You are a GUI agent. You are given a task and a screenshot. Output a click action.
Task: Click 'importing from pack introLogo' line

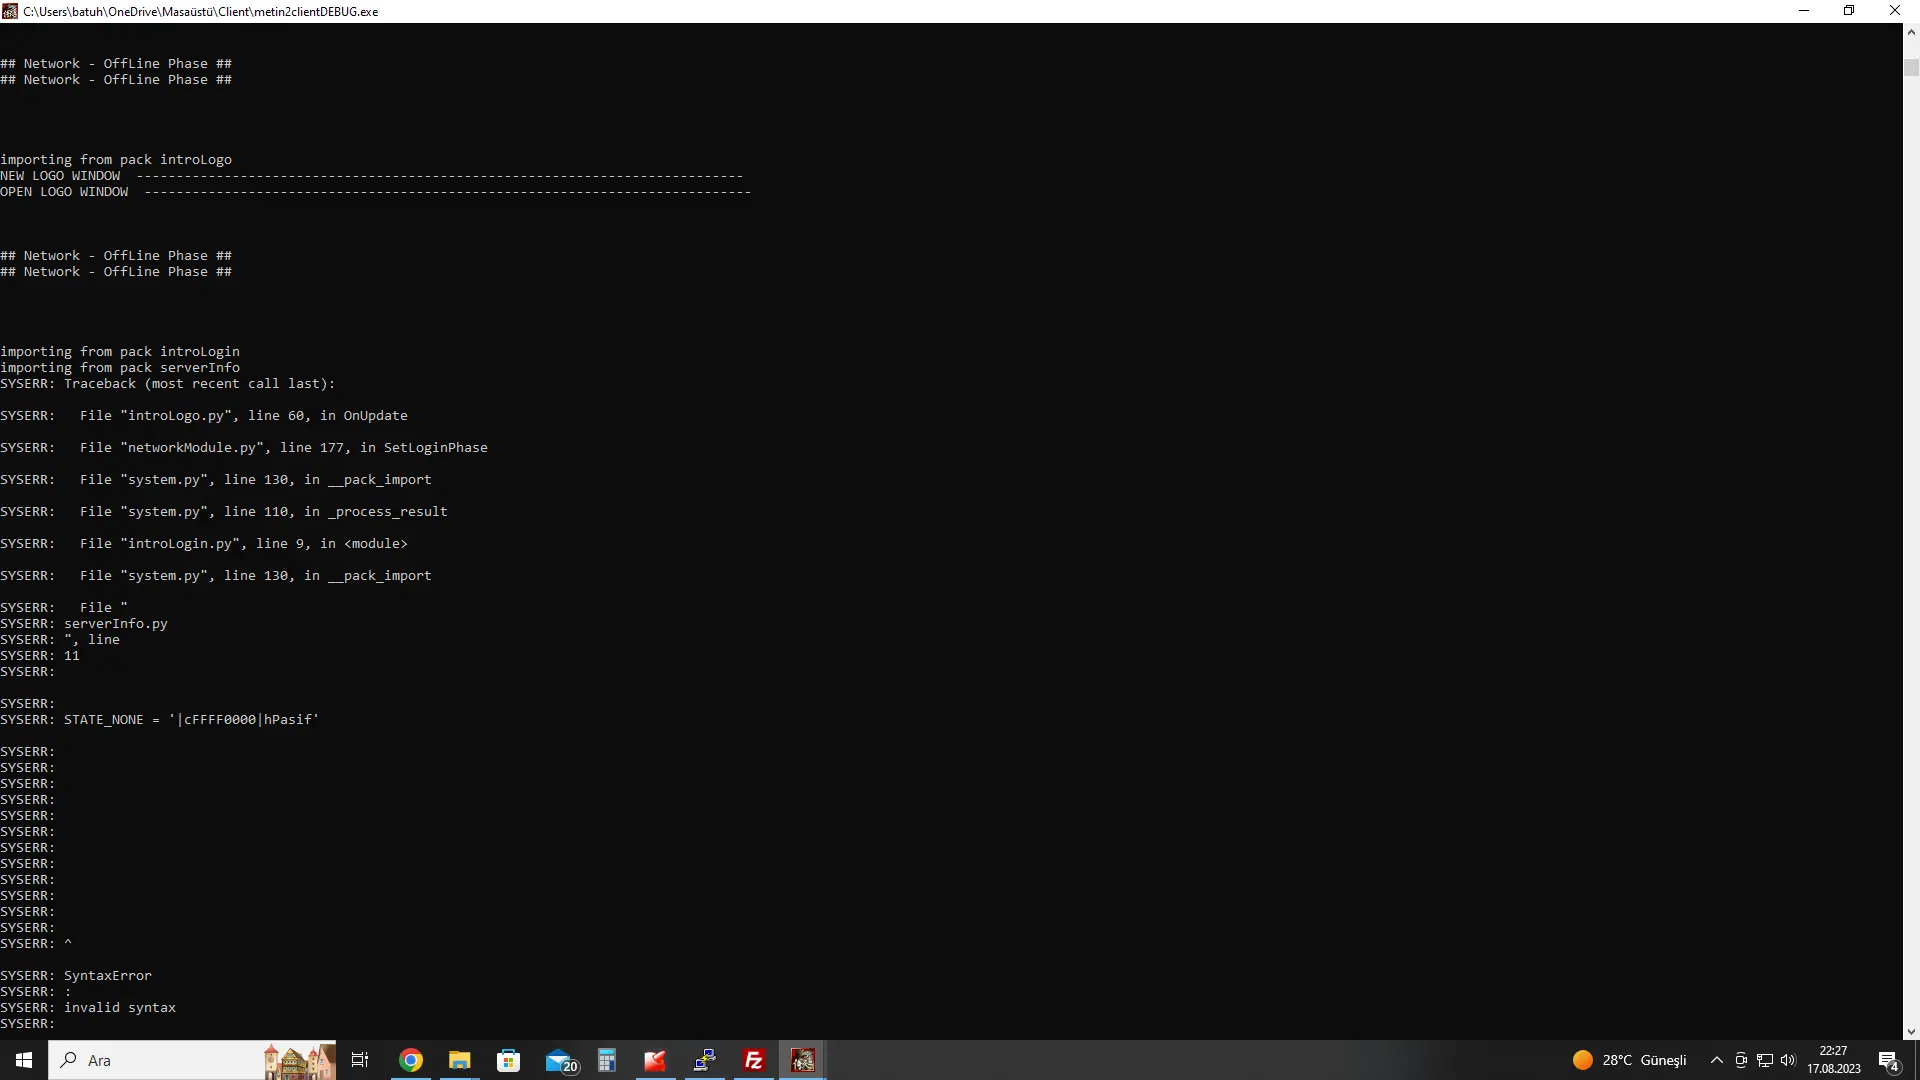tap(116, 160)
